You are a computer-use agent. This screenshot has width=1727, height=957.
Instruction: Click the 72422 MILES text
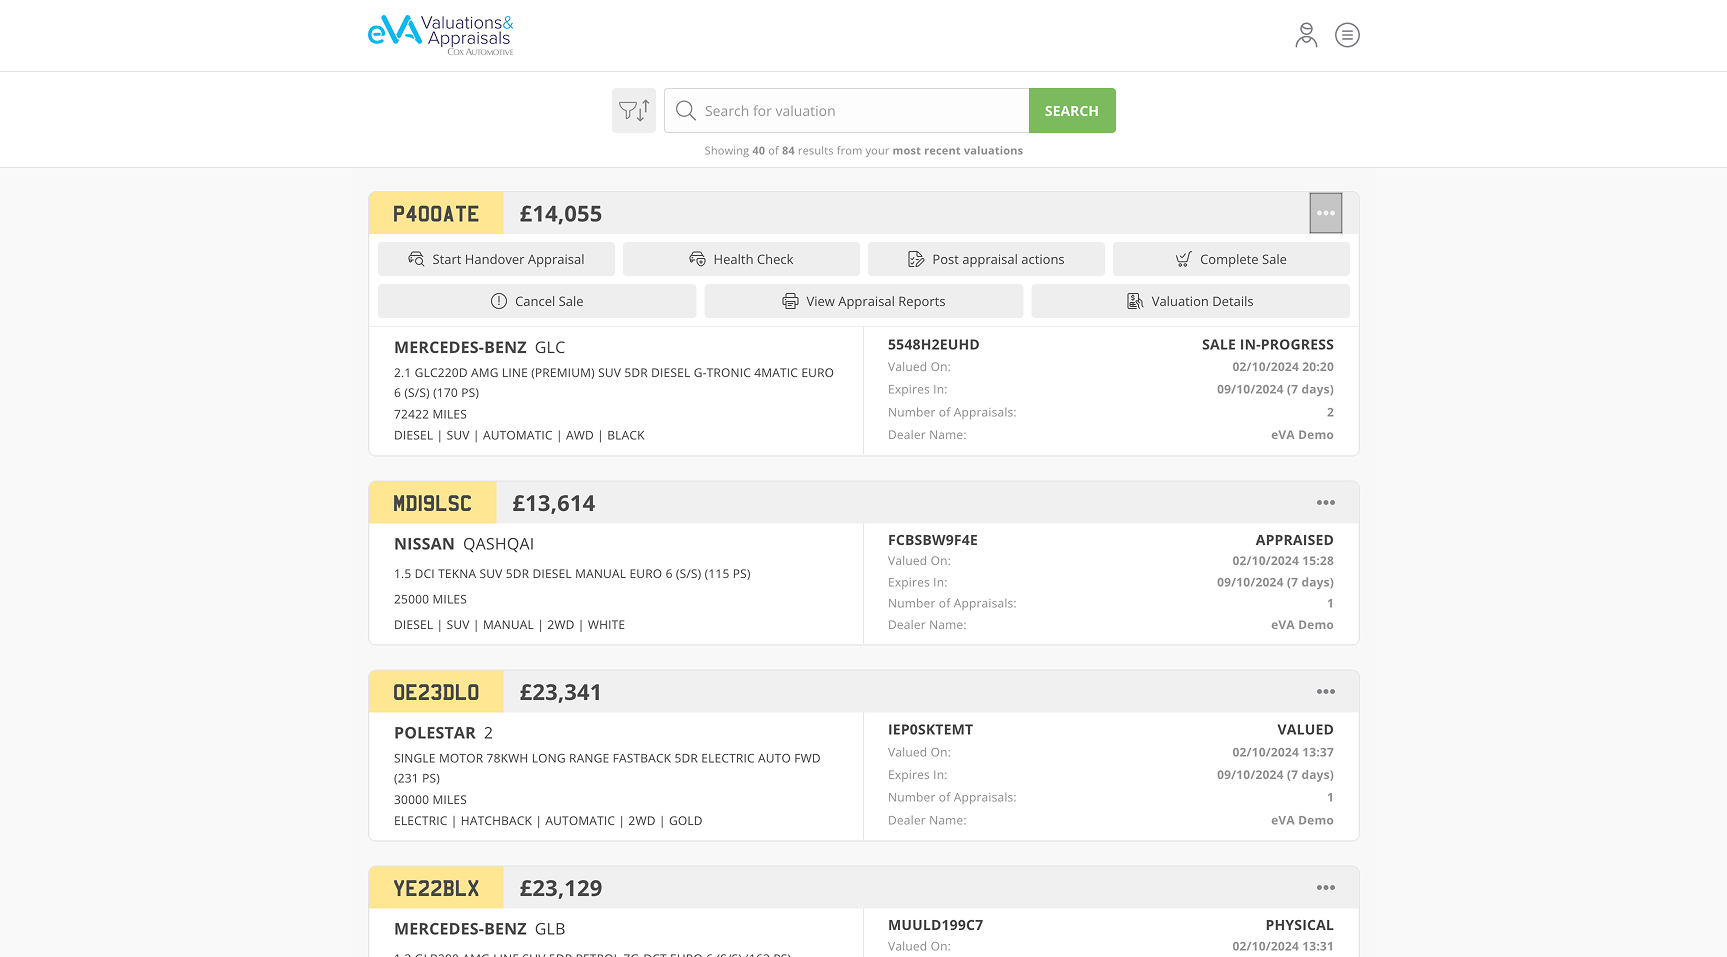[x=430, y=414]
